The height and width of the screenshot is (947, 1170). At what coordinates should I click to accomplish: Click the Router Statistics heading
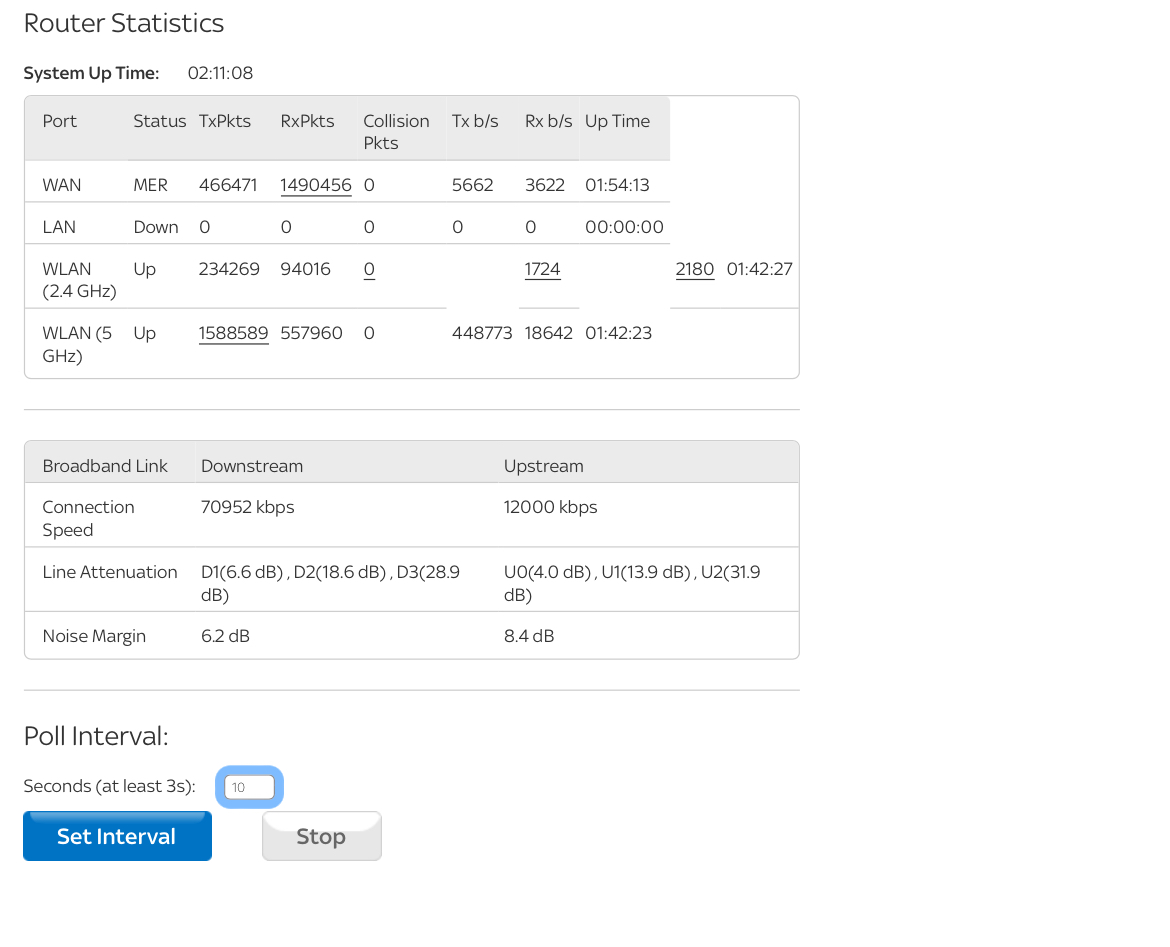point(124,23)
